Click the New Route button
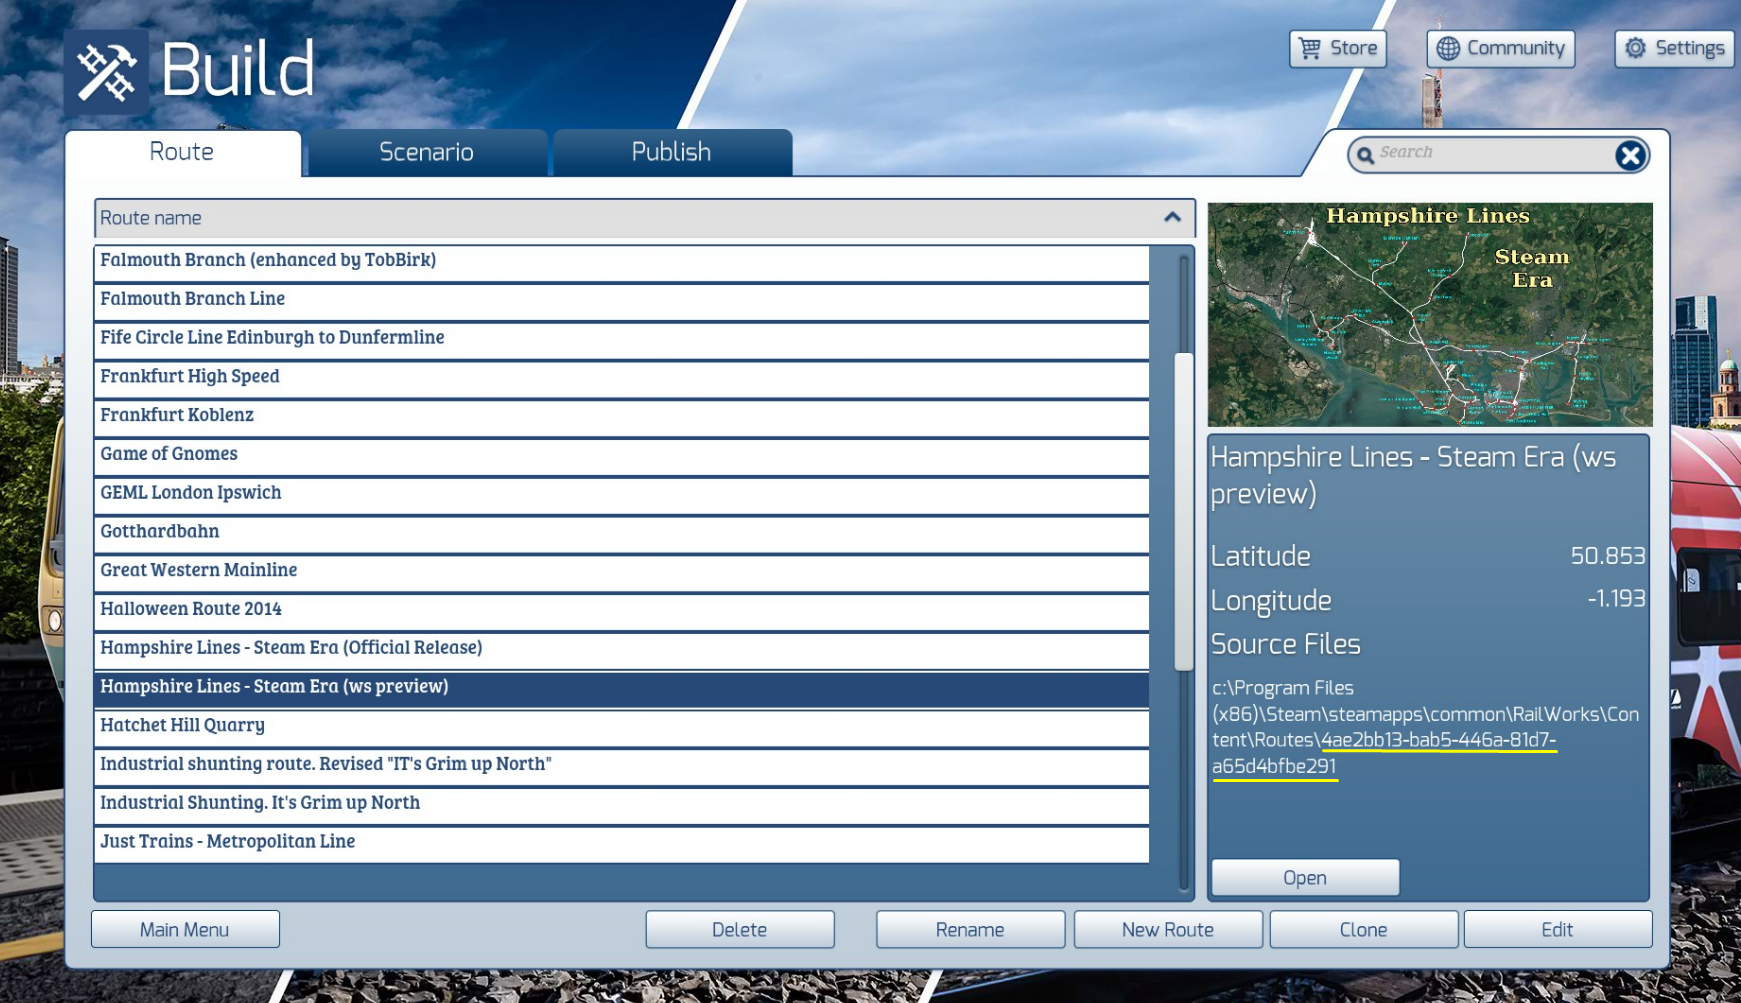The width and height of the screenshot is (1741, 1003). pos(1168,929)
